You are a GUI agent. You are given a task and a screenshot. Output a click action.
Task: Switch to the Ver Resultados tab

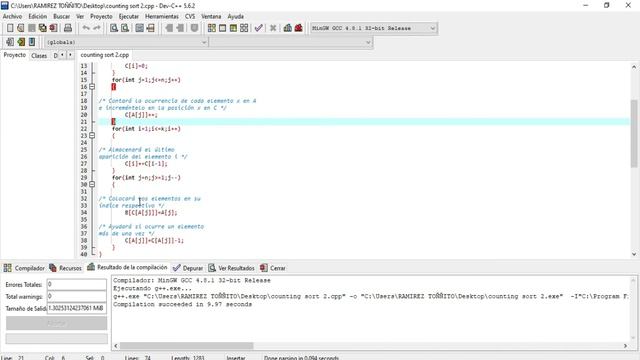point(231,268)
